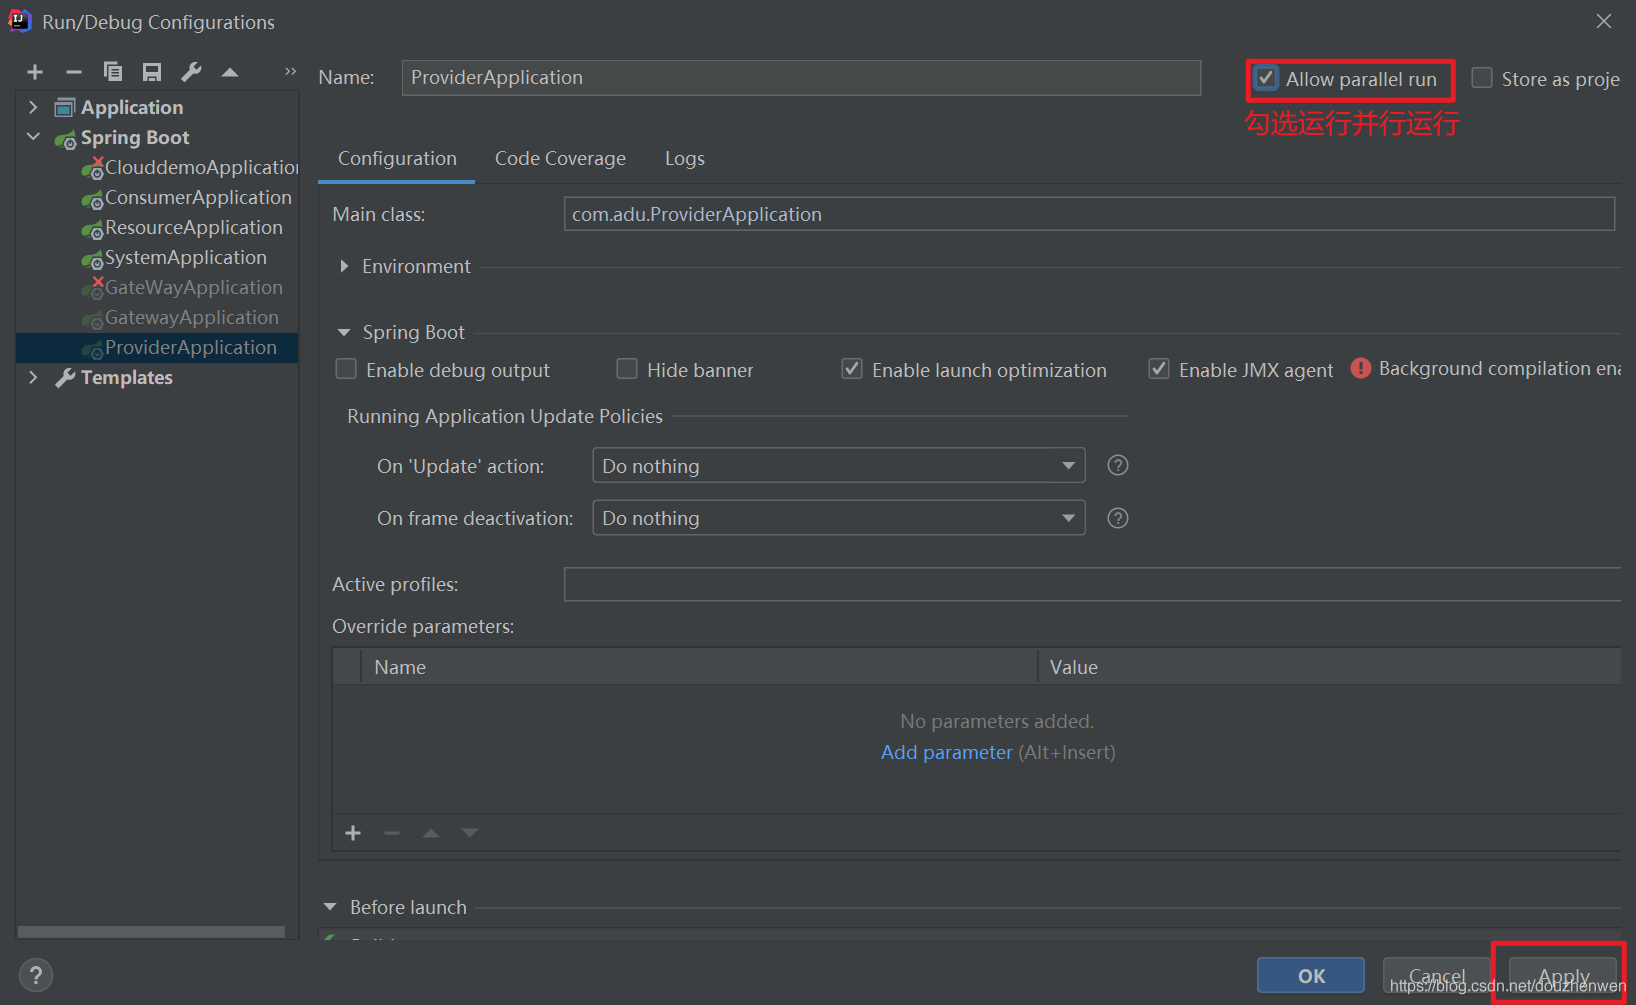The width and height of the screenshot is (1636, 1005).
Task: Click the Active profiles field
Action: pos(1092,584)
